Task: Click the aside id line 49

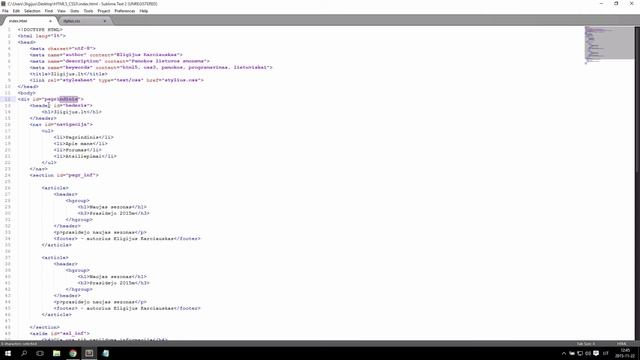Action: tap(60, 333)
